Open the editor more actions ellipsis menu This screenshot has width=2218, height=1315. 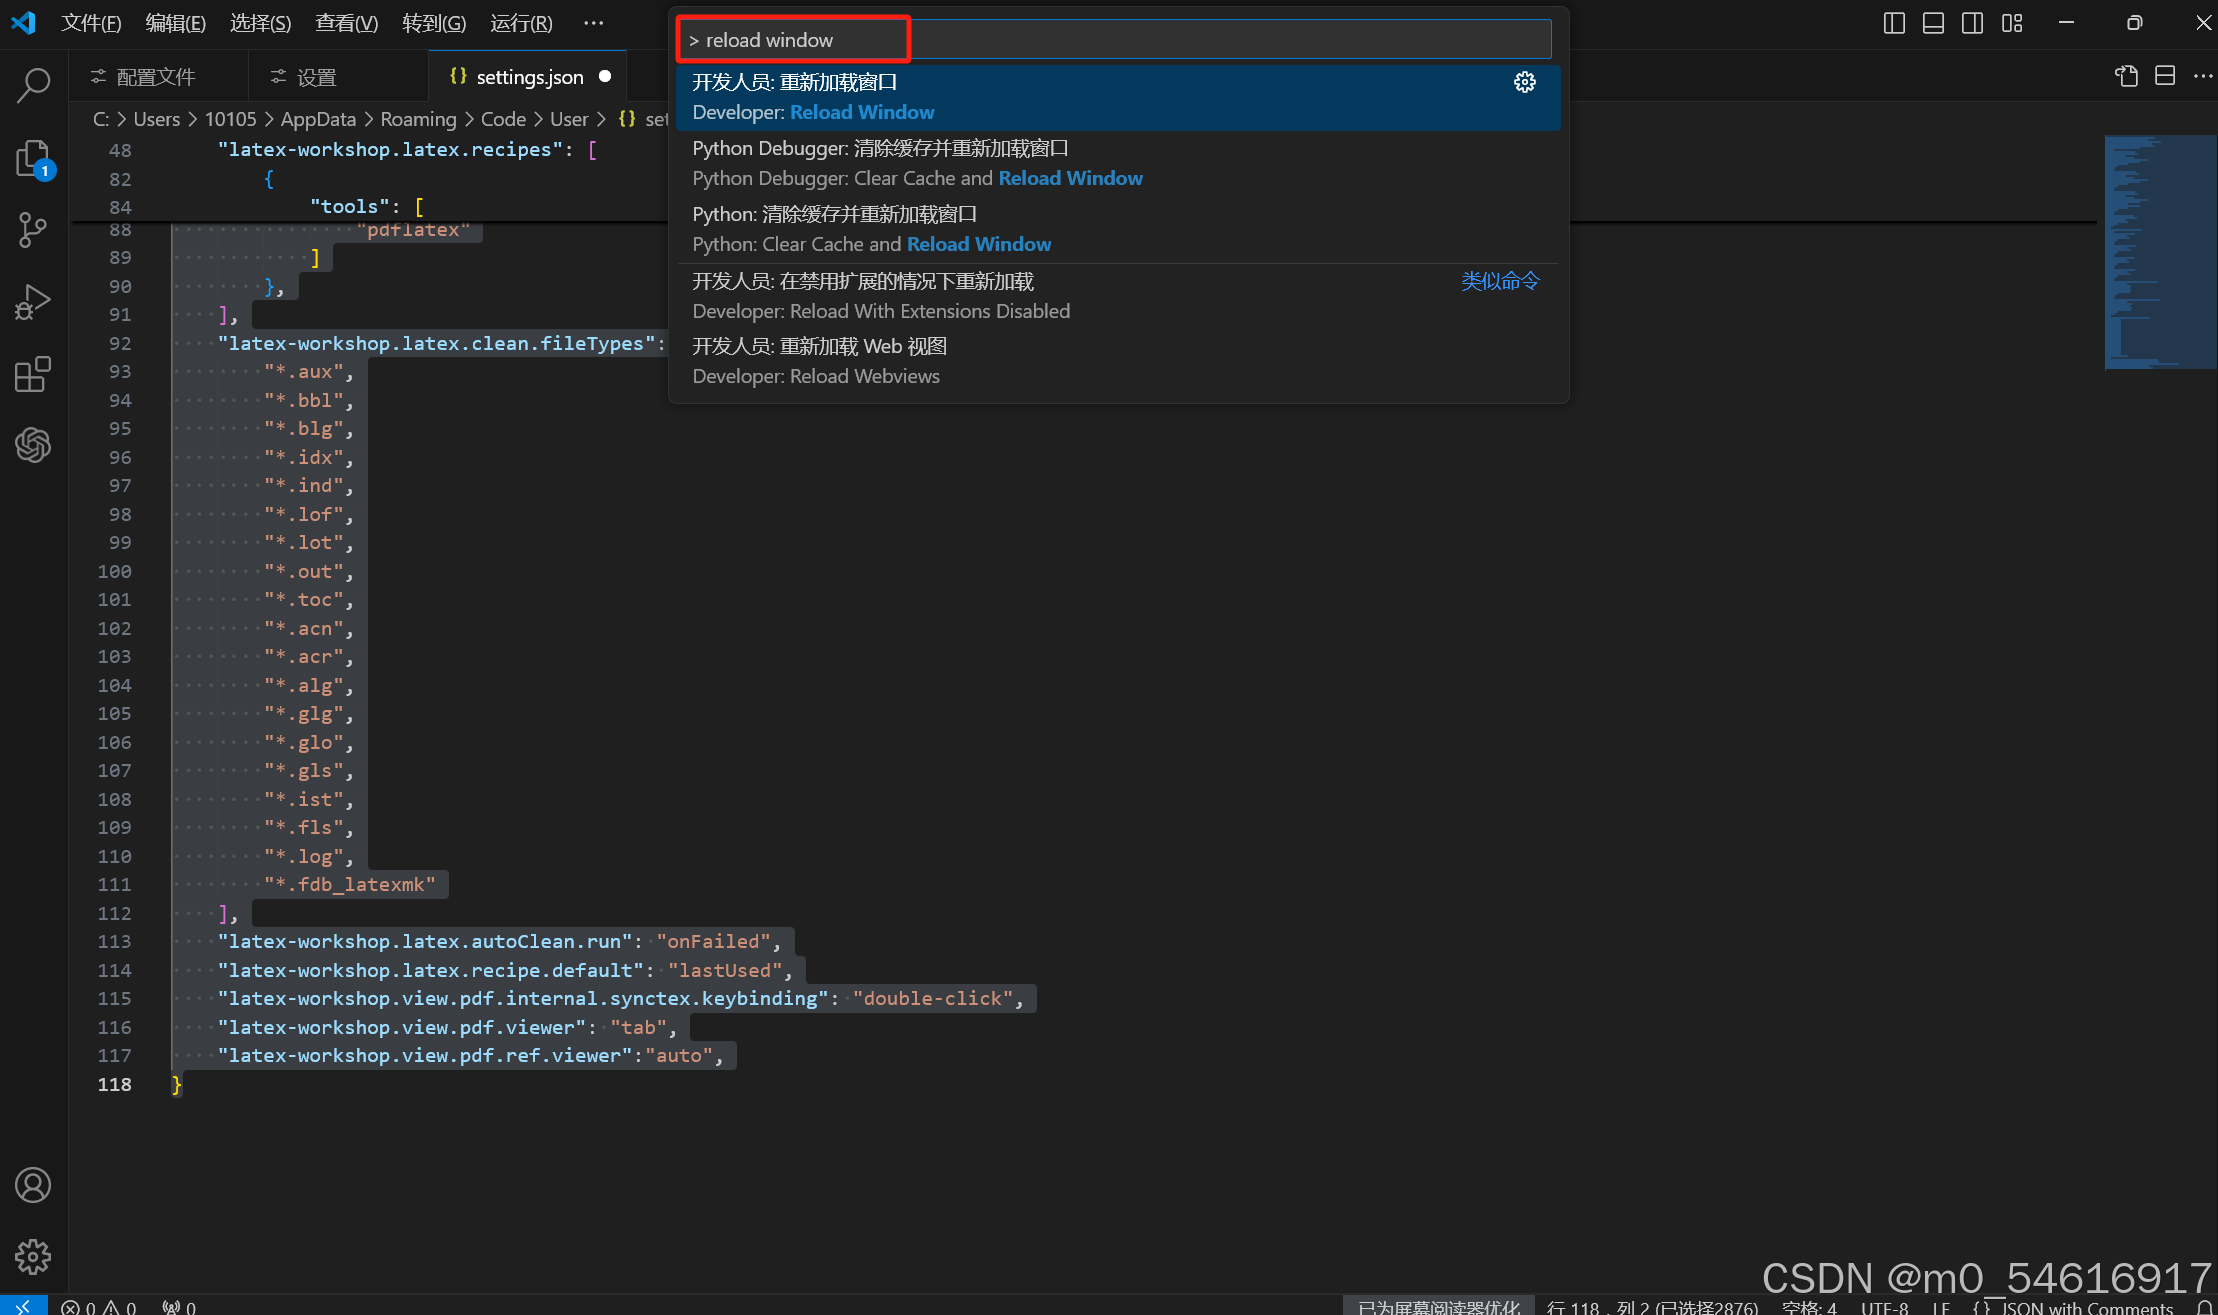2204,75
